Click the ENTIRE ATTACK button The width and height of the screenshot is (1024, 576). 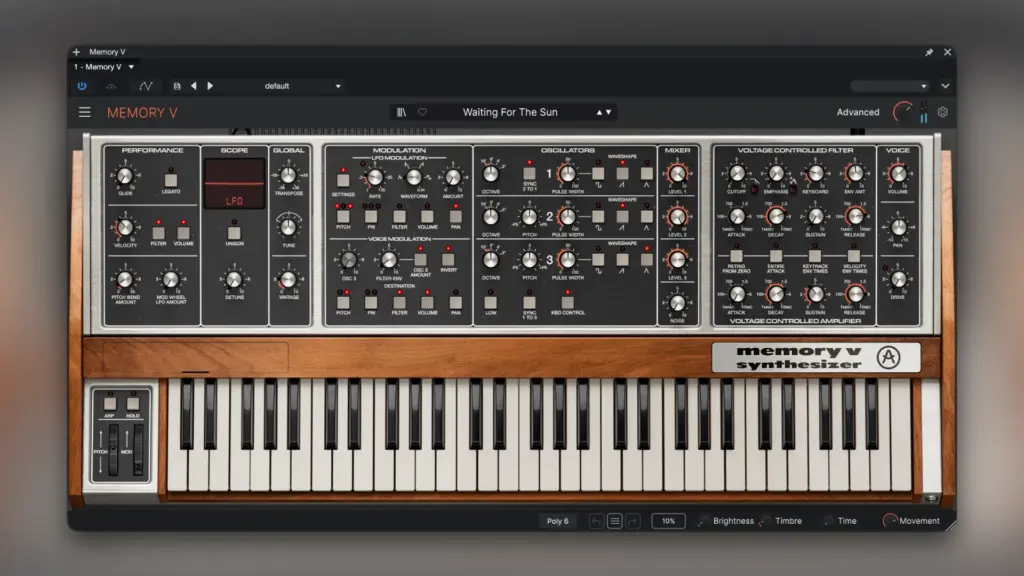(775, 256)
